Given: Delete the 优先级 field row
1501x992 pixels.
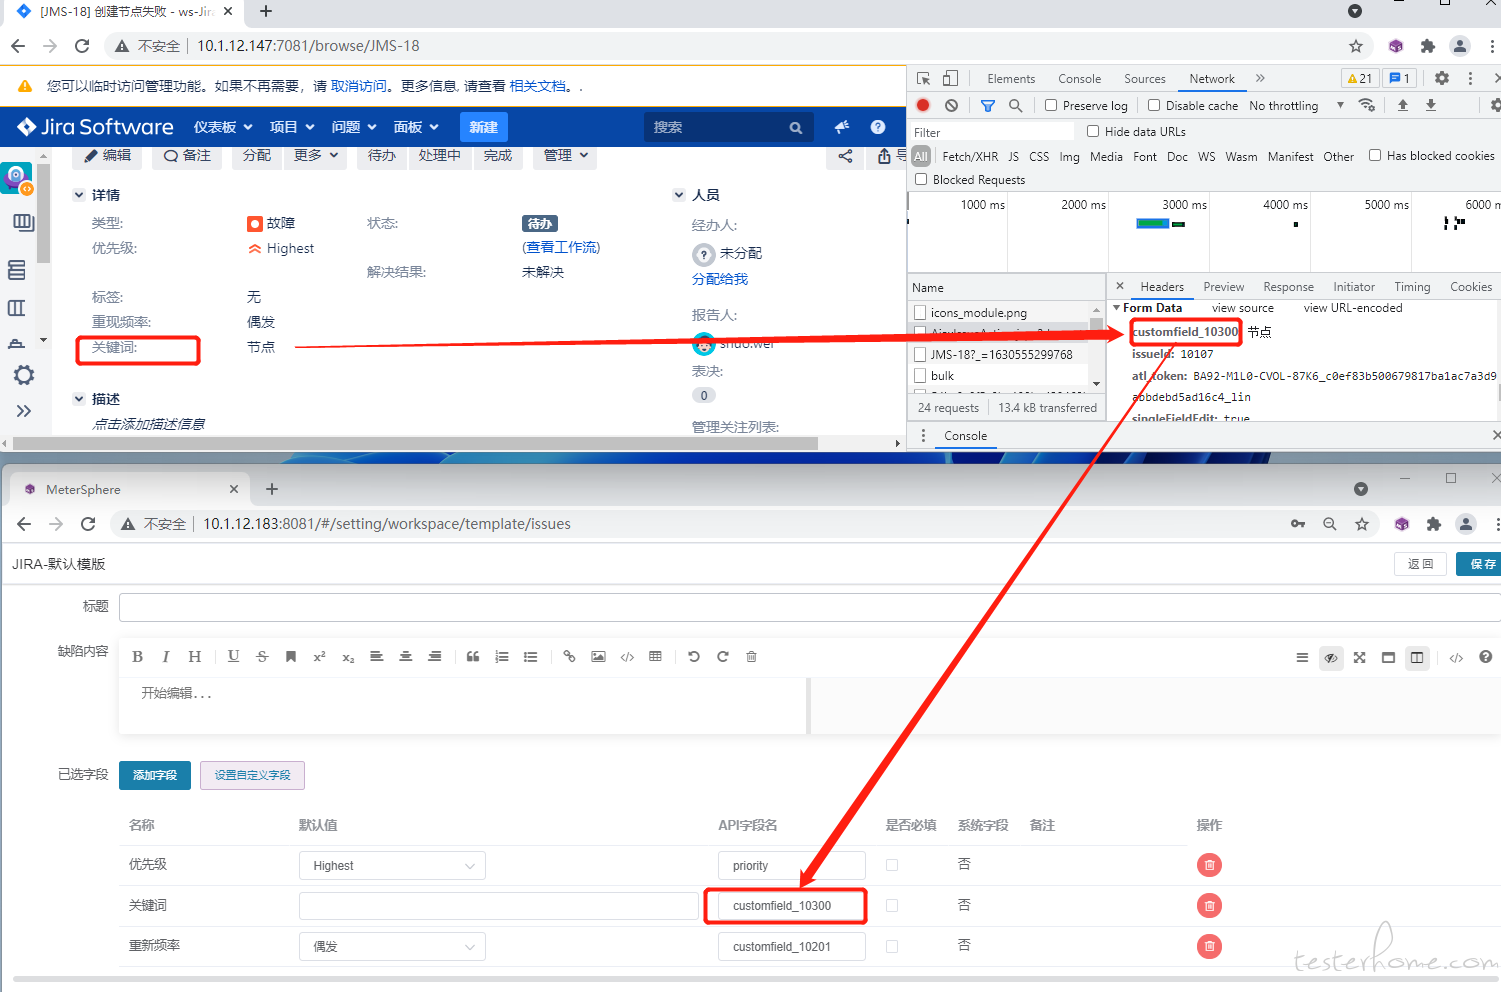Looking at the screenshot, I should click(x=1209, y=865).
